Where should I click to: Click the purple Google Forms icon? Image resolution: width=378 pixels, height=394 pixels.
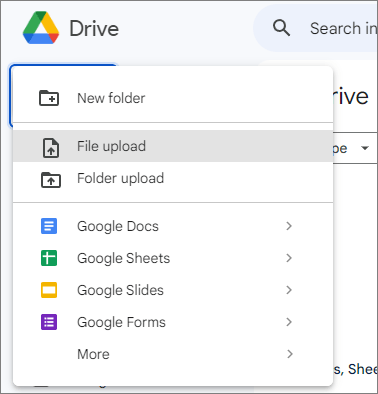coord(49,322)
